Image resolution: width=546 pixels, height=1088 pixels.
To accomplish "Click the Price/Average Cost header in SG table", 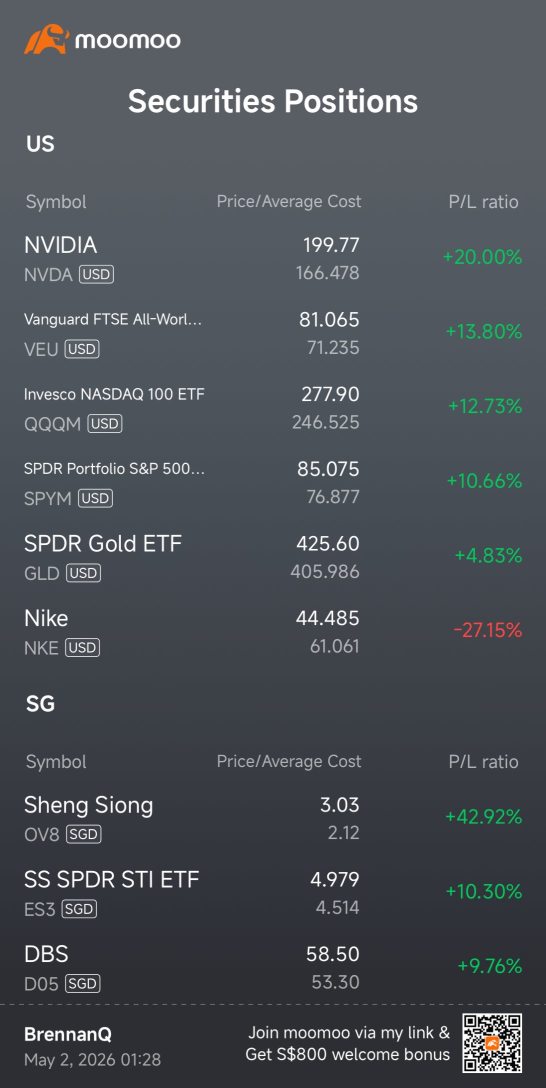I will click(x=289, y=762).
